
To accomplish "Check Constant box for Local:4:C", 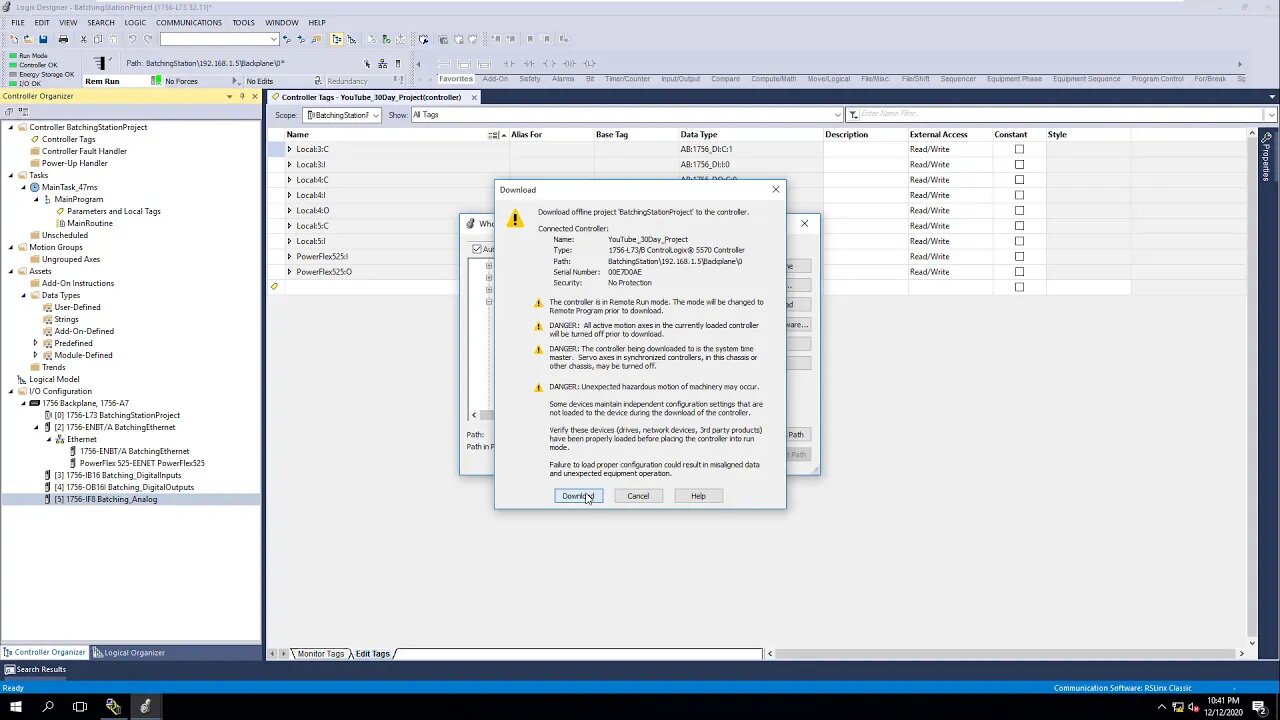I will pyautogui.click(x=1019, y=180).
